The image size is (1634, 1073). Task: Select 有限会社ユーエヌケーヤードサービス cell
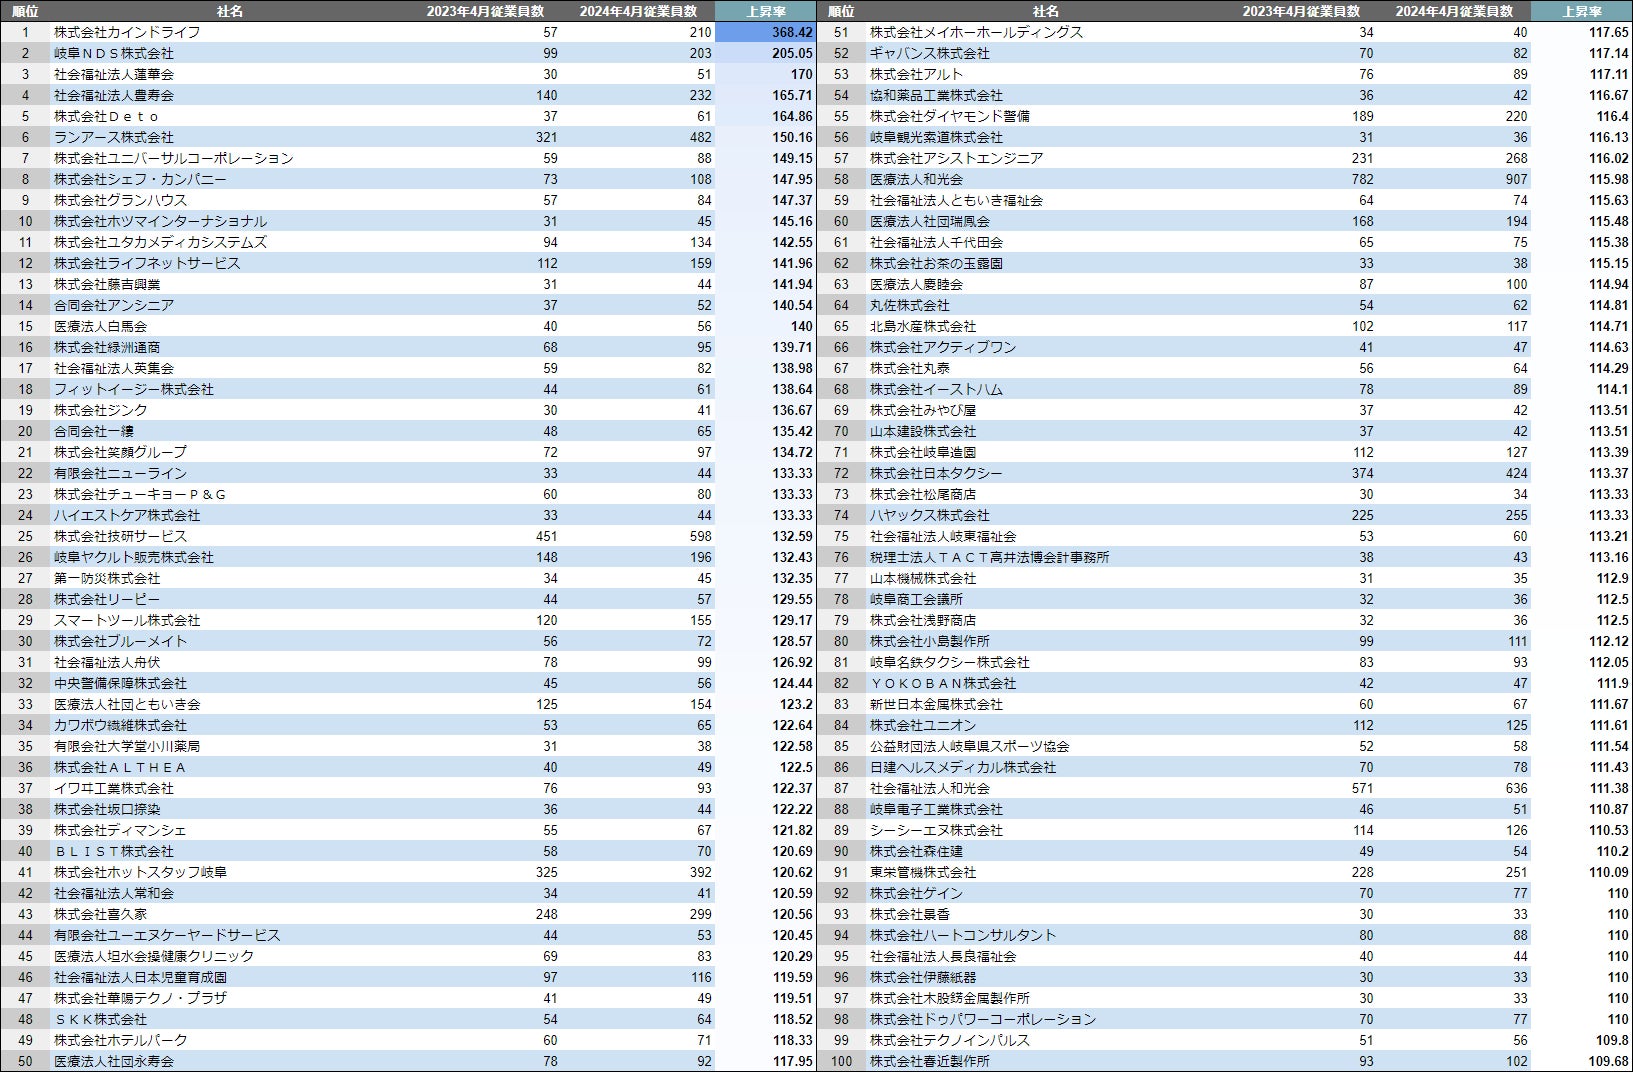click(x=167, y=935)
